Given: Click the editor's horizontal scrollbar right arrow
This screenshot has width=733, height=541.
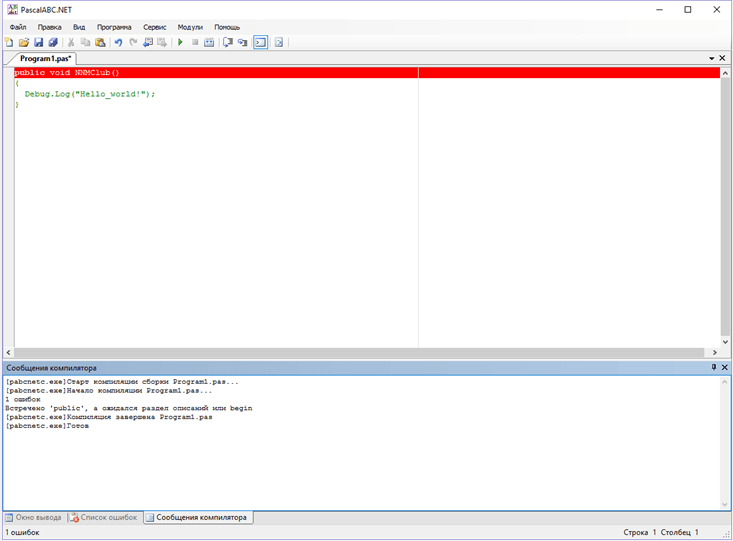Looking at the screenshot, I should click(714, 353).
